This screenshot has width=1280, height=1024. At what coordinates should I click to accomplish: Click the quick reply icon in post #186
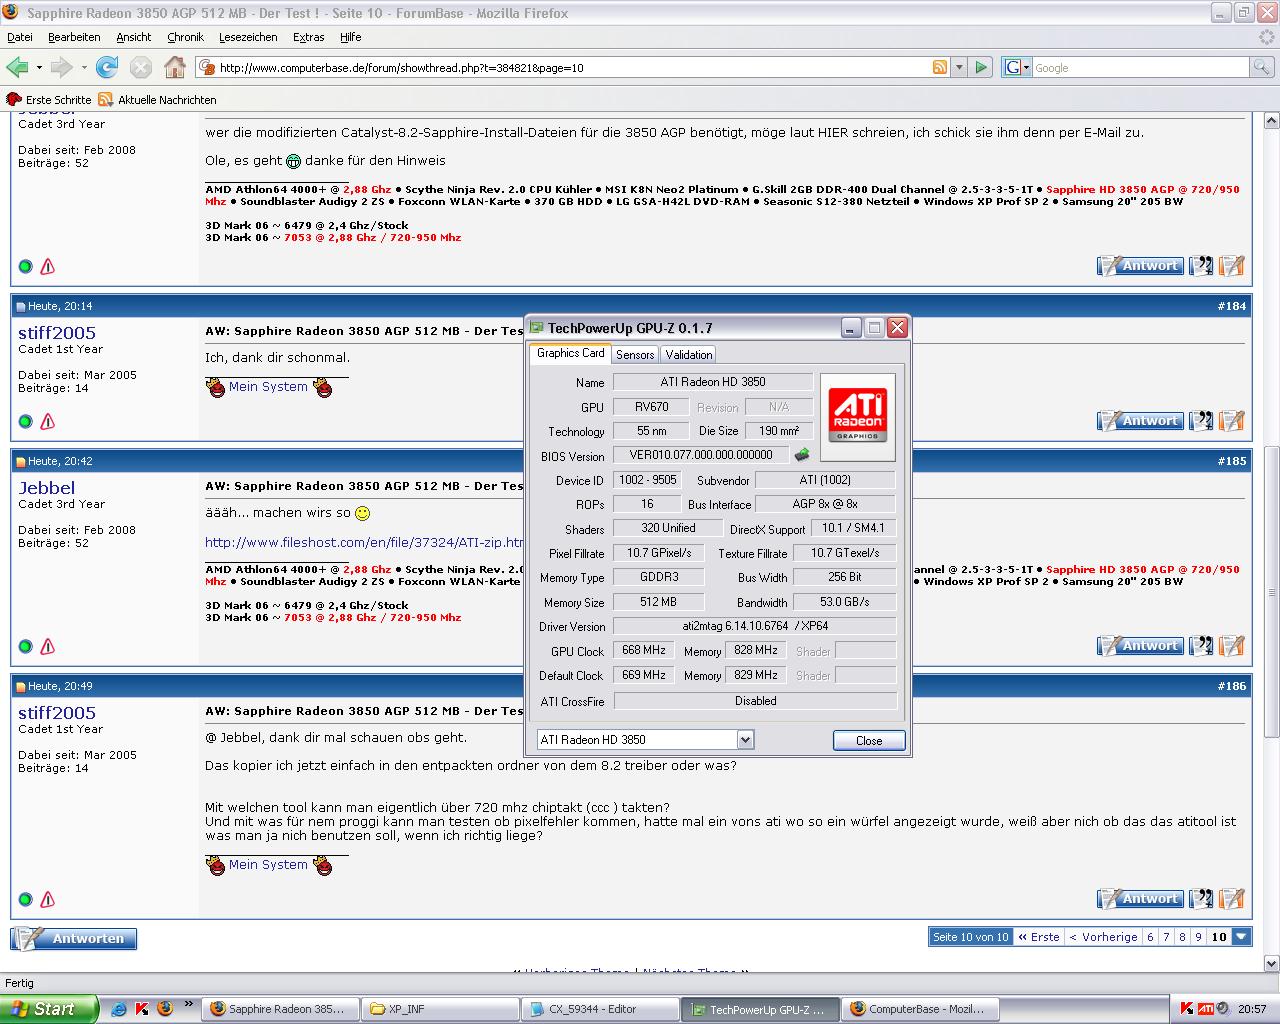[x=1232, y=899]
